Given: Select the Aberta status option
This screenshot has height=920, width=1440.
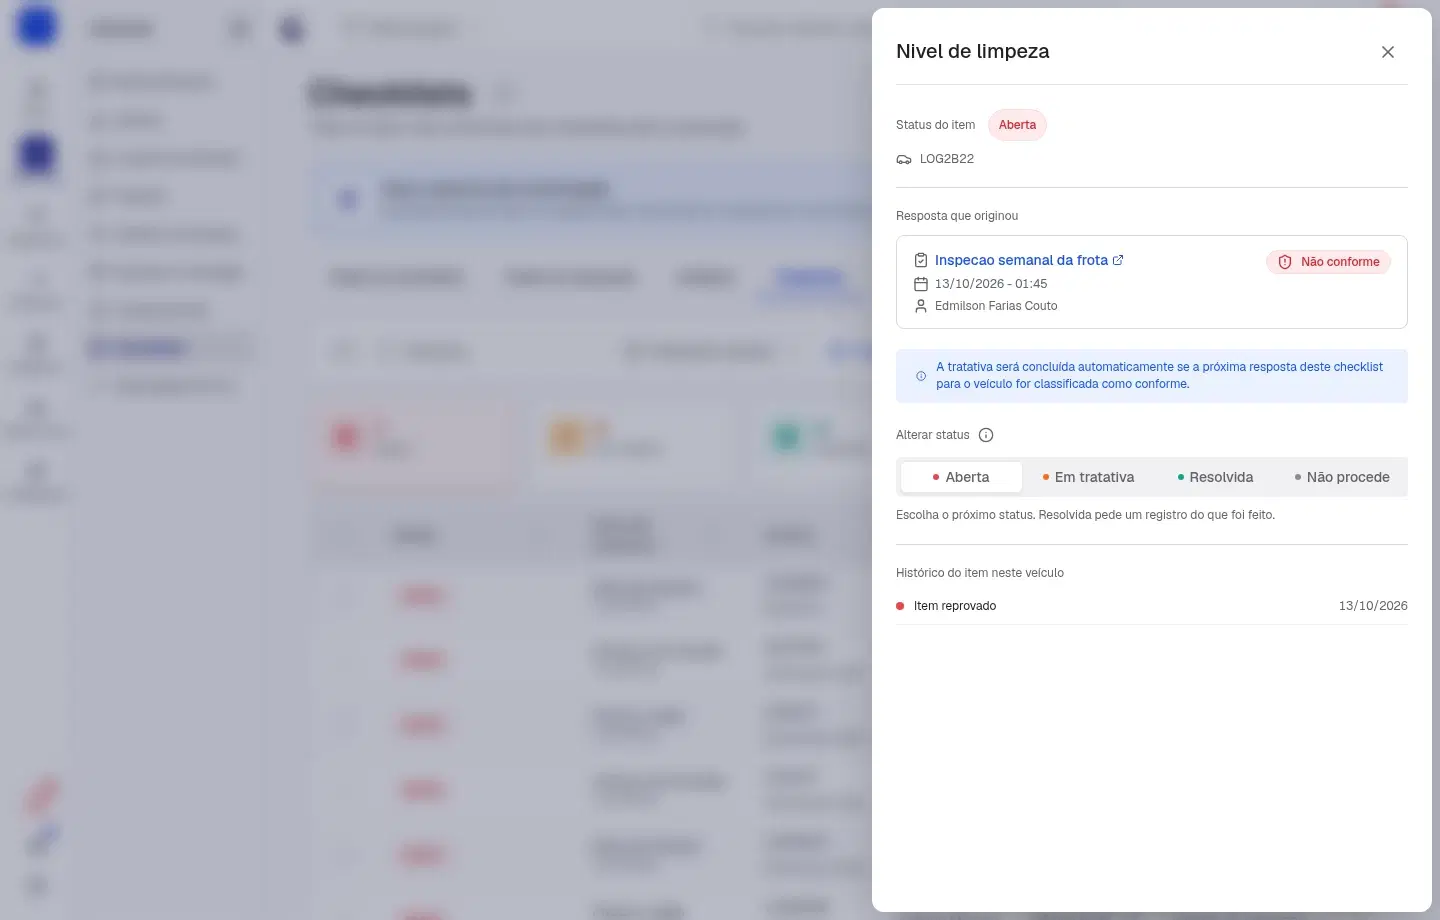Looking at the screenshot, I should [x=961, y=477].
